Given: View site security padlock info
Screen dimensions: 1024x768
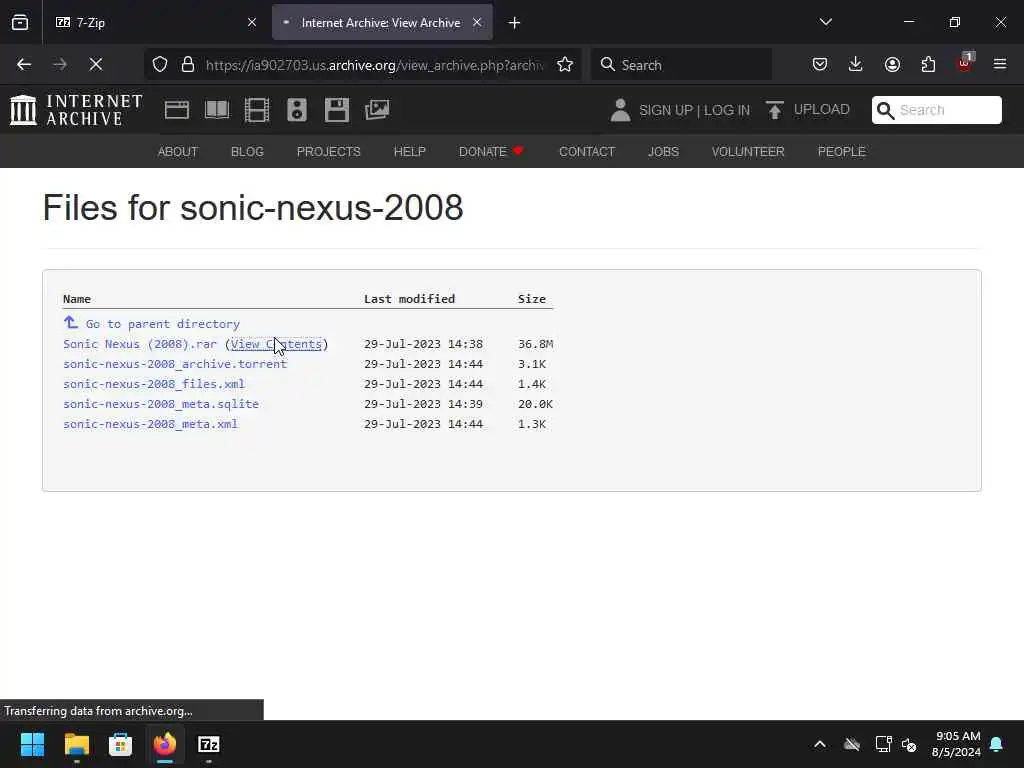Looking at the screenshot, I should 188,64.
